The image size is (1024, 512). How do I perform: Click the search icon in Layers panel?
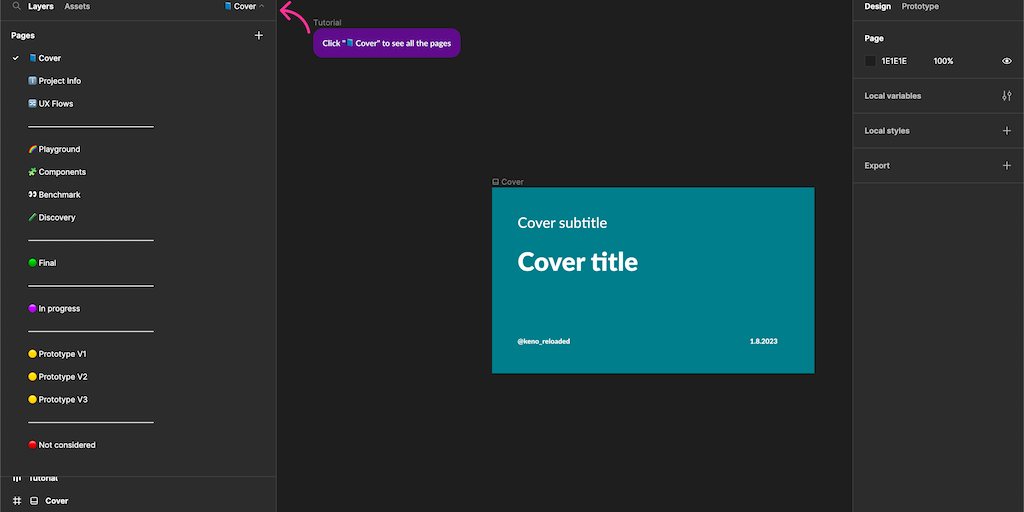(x=16, y=6)
